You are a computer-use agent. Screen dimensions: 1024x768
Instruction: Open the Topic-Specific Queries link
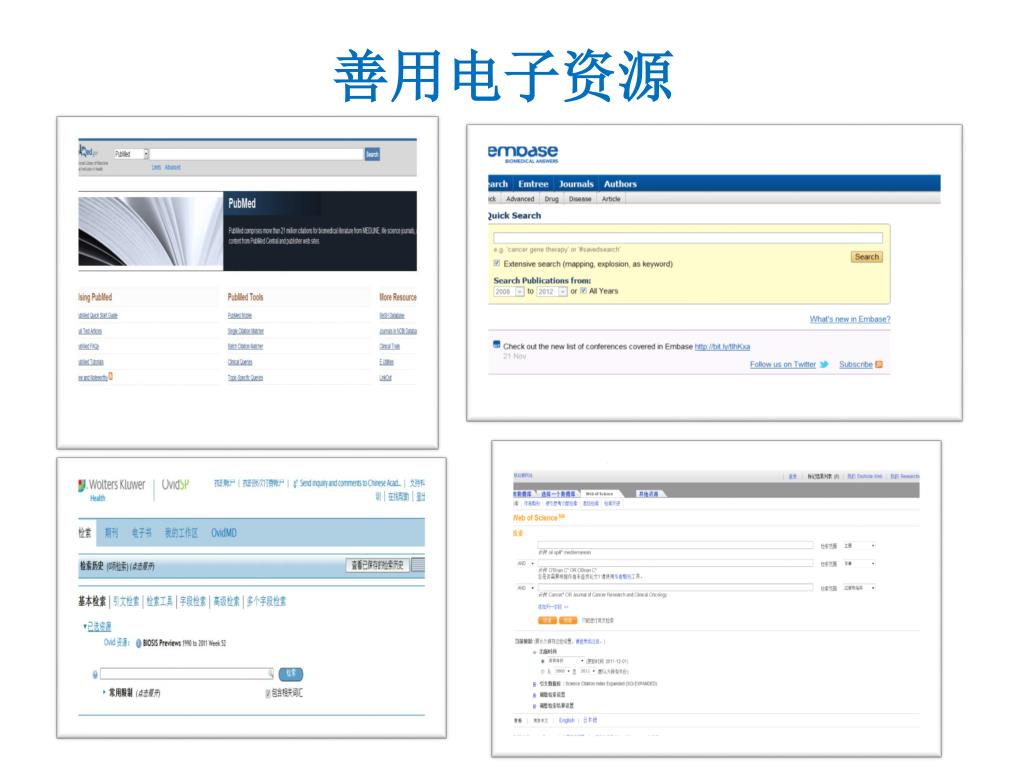[246, 377]
